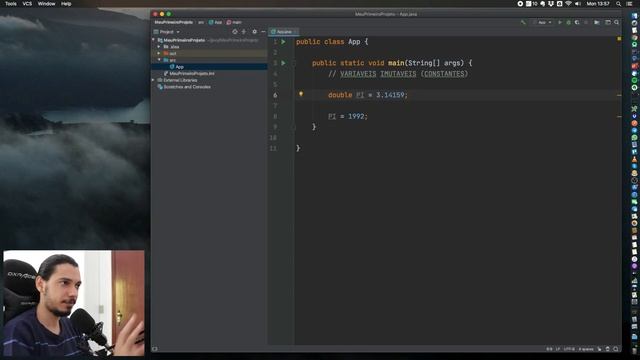
Task: Click the build project hammer icon
Action: point(523,22)
